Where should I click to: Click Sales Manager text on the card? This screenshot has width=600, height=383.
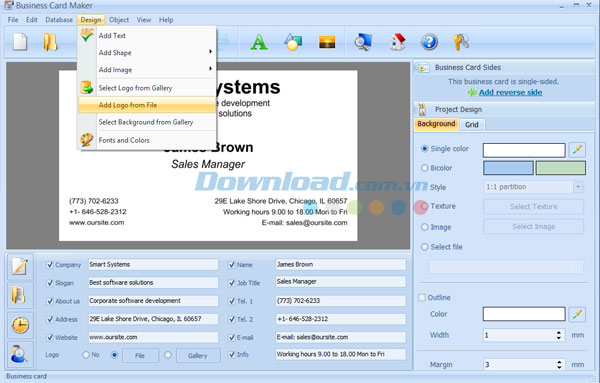pos(208,164)
